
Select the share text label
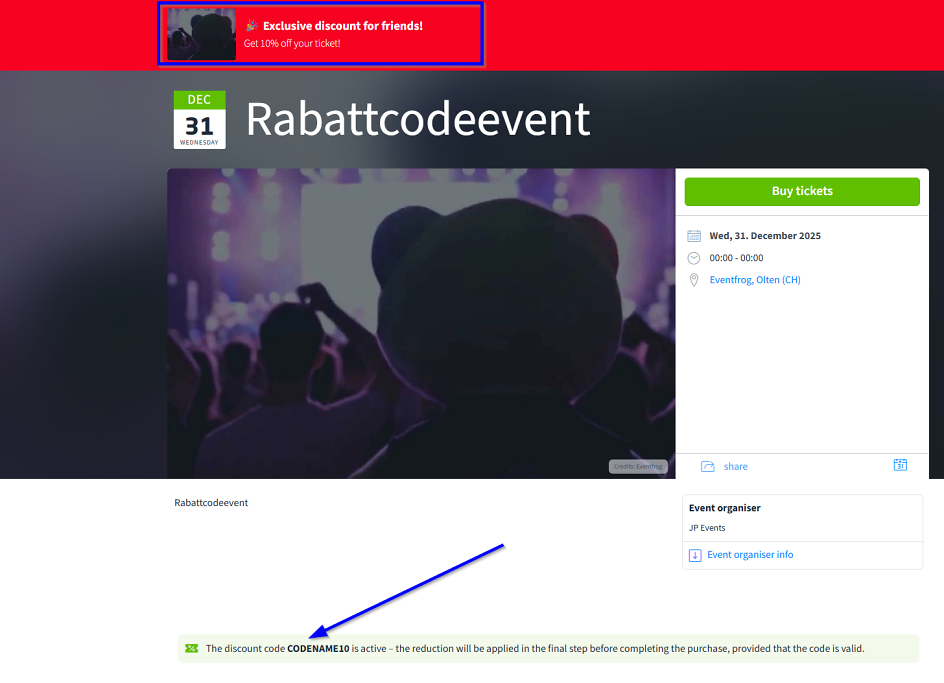tap(735, 467)
